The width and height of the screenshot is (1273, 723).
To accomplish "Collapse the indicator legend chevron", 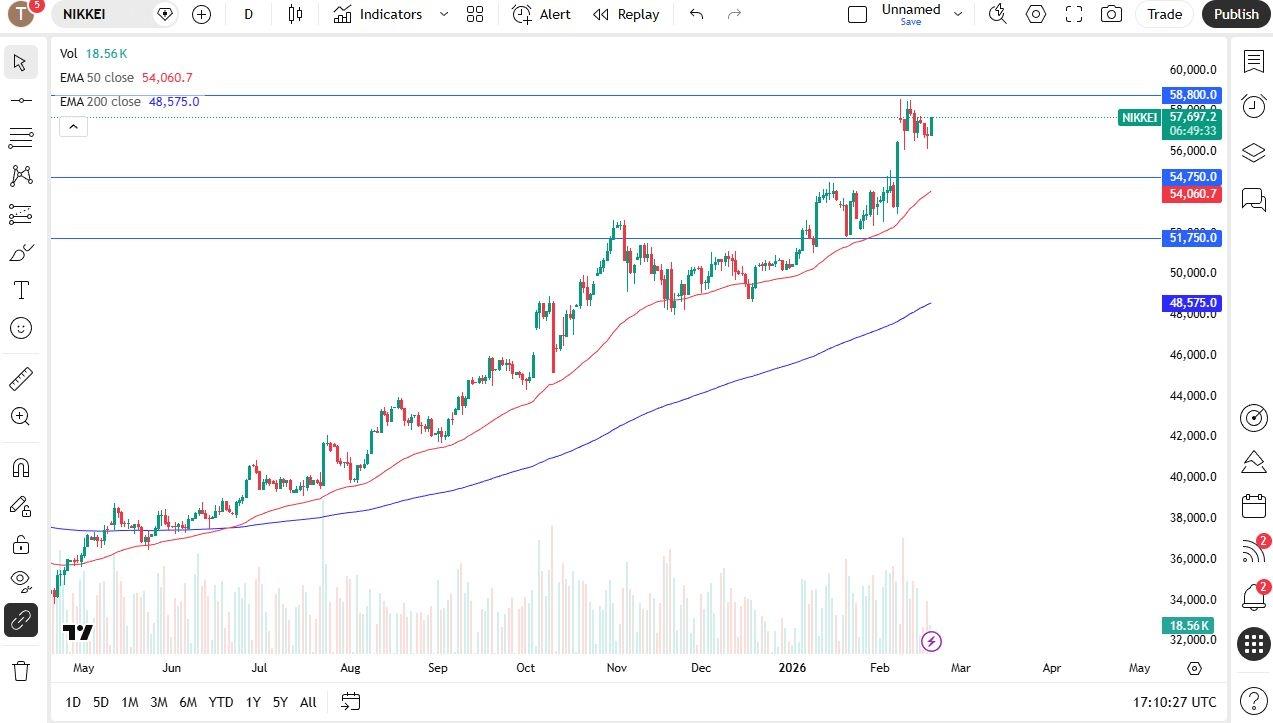I will (73, 126).
